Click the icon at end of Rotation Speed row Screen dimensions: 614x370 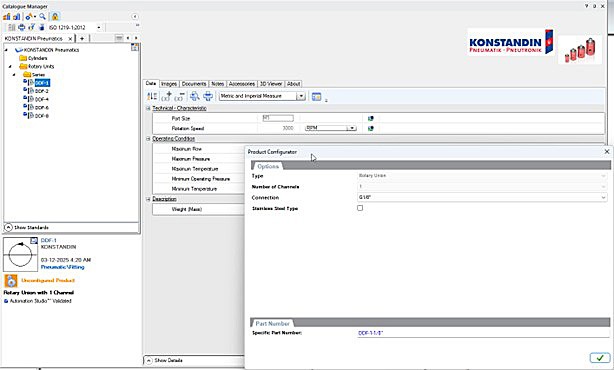coord(370,128)
